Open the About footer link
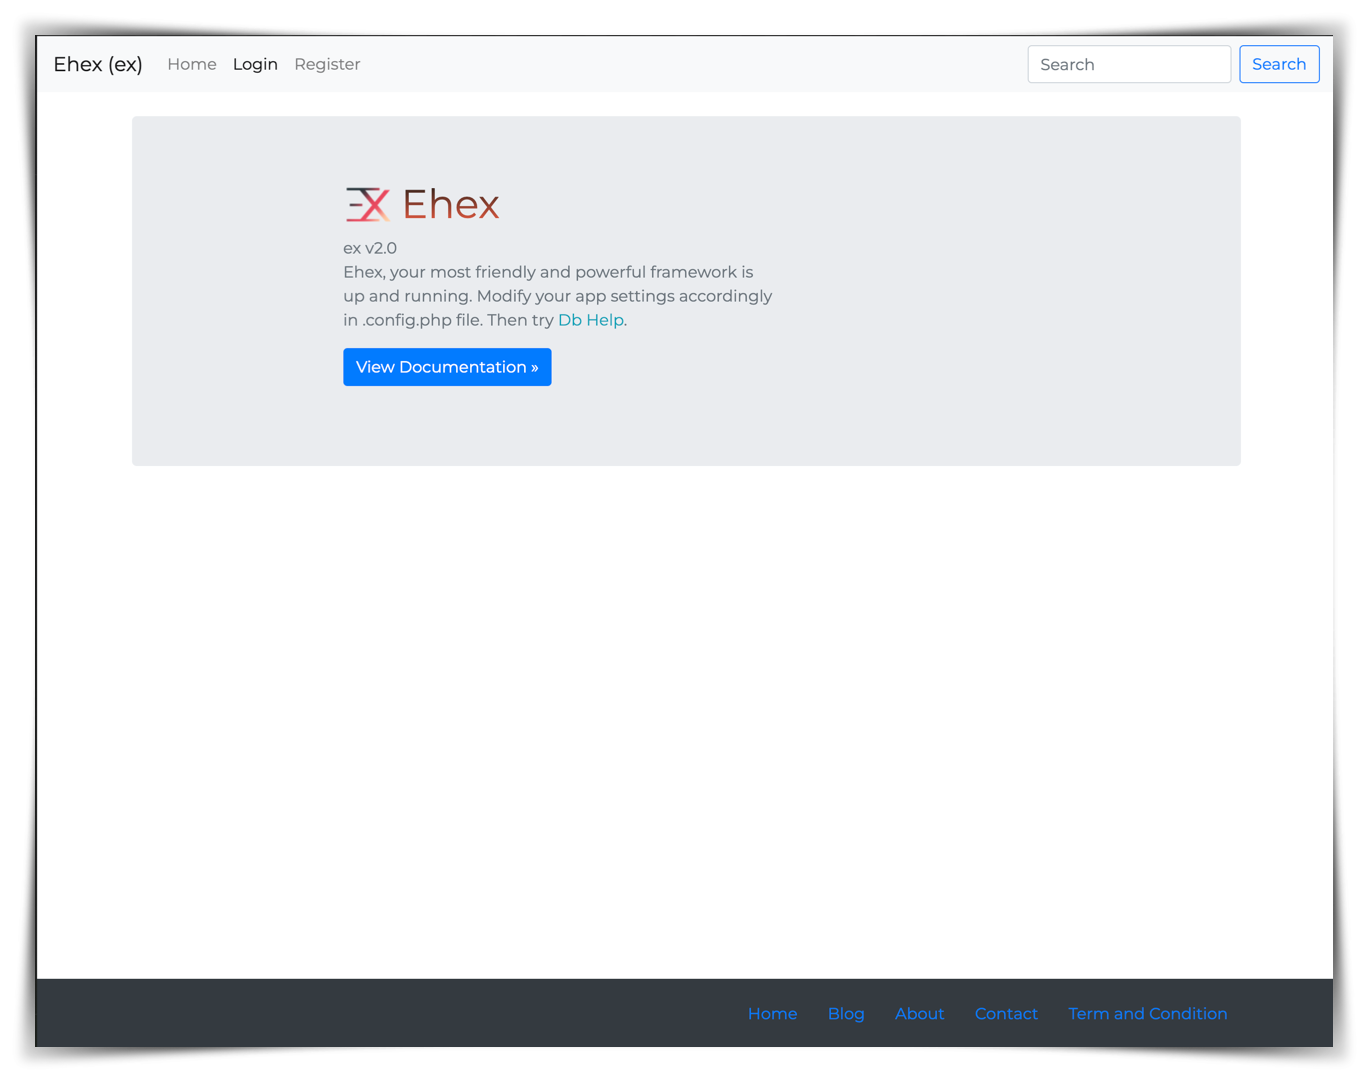The height and width of the screenshot is (1082, 1369). [x=919, y=1013]
